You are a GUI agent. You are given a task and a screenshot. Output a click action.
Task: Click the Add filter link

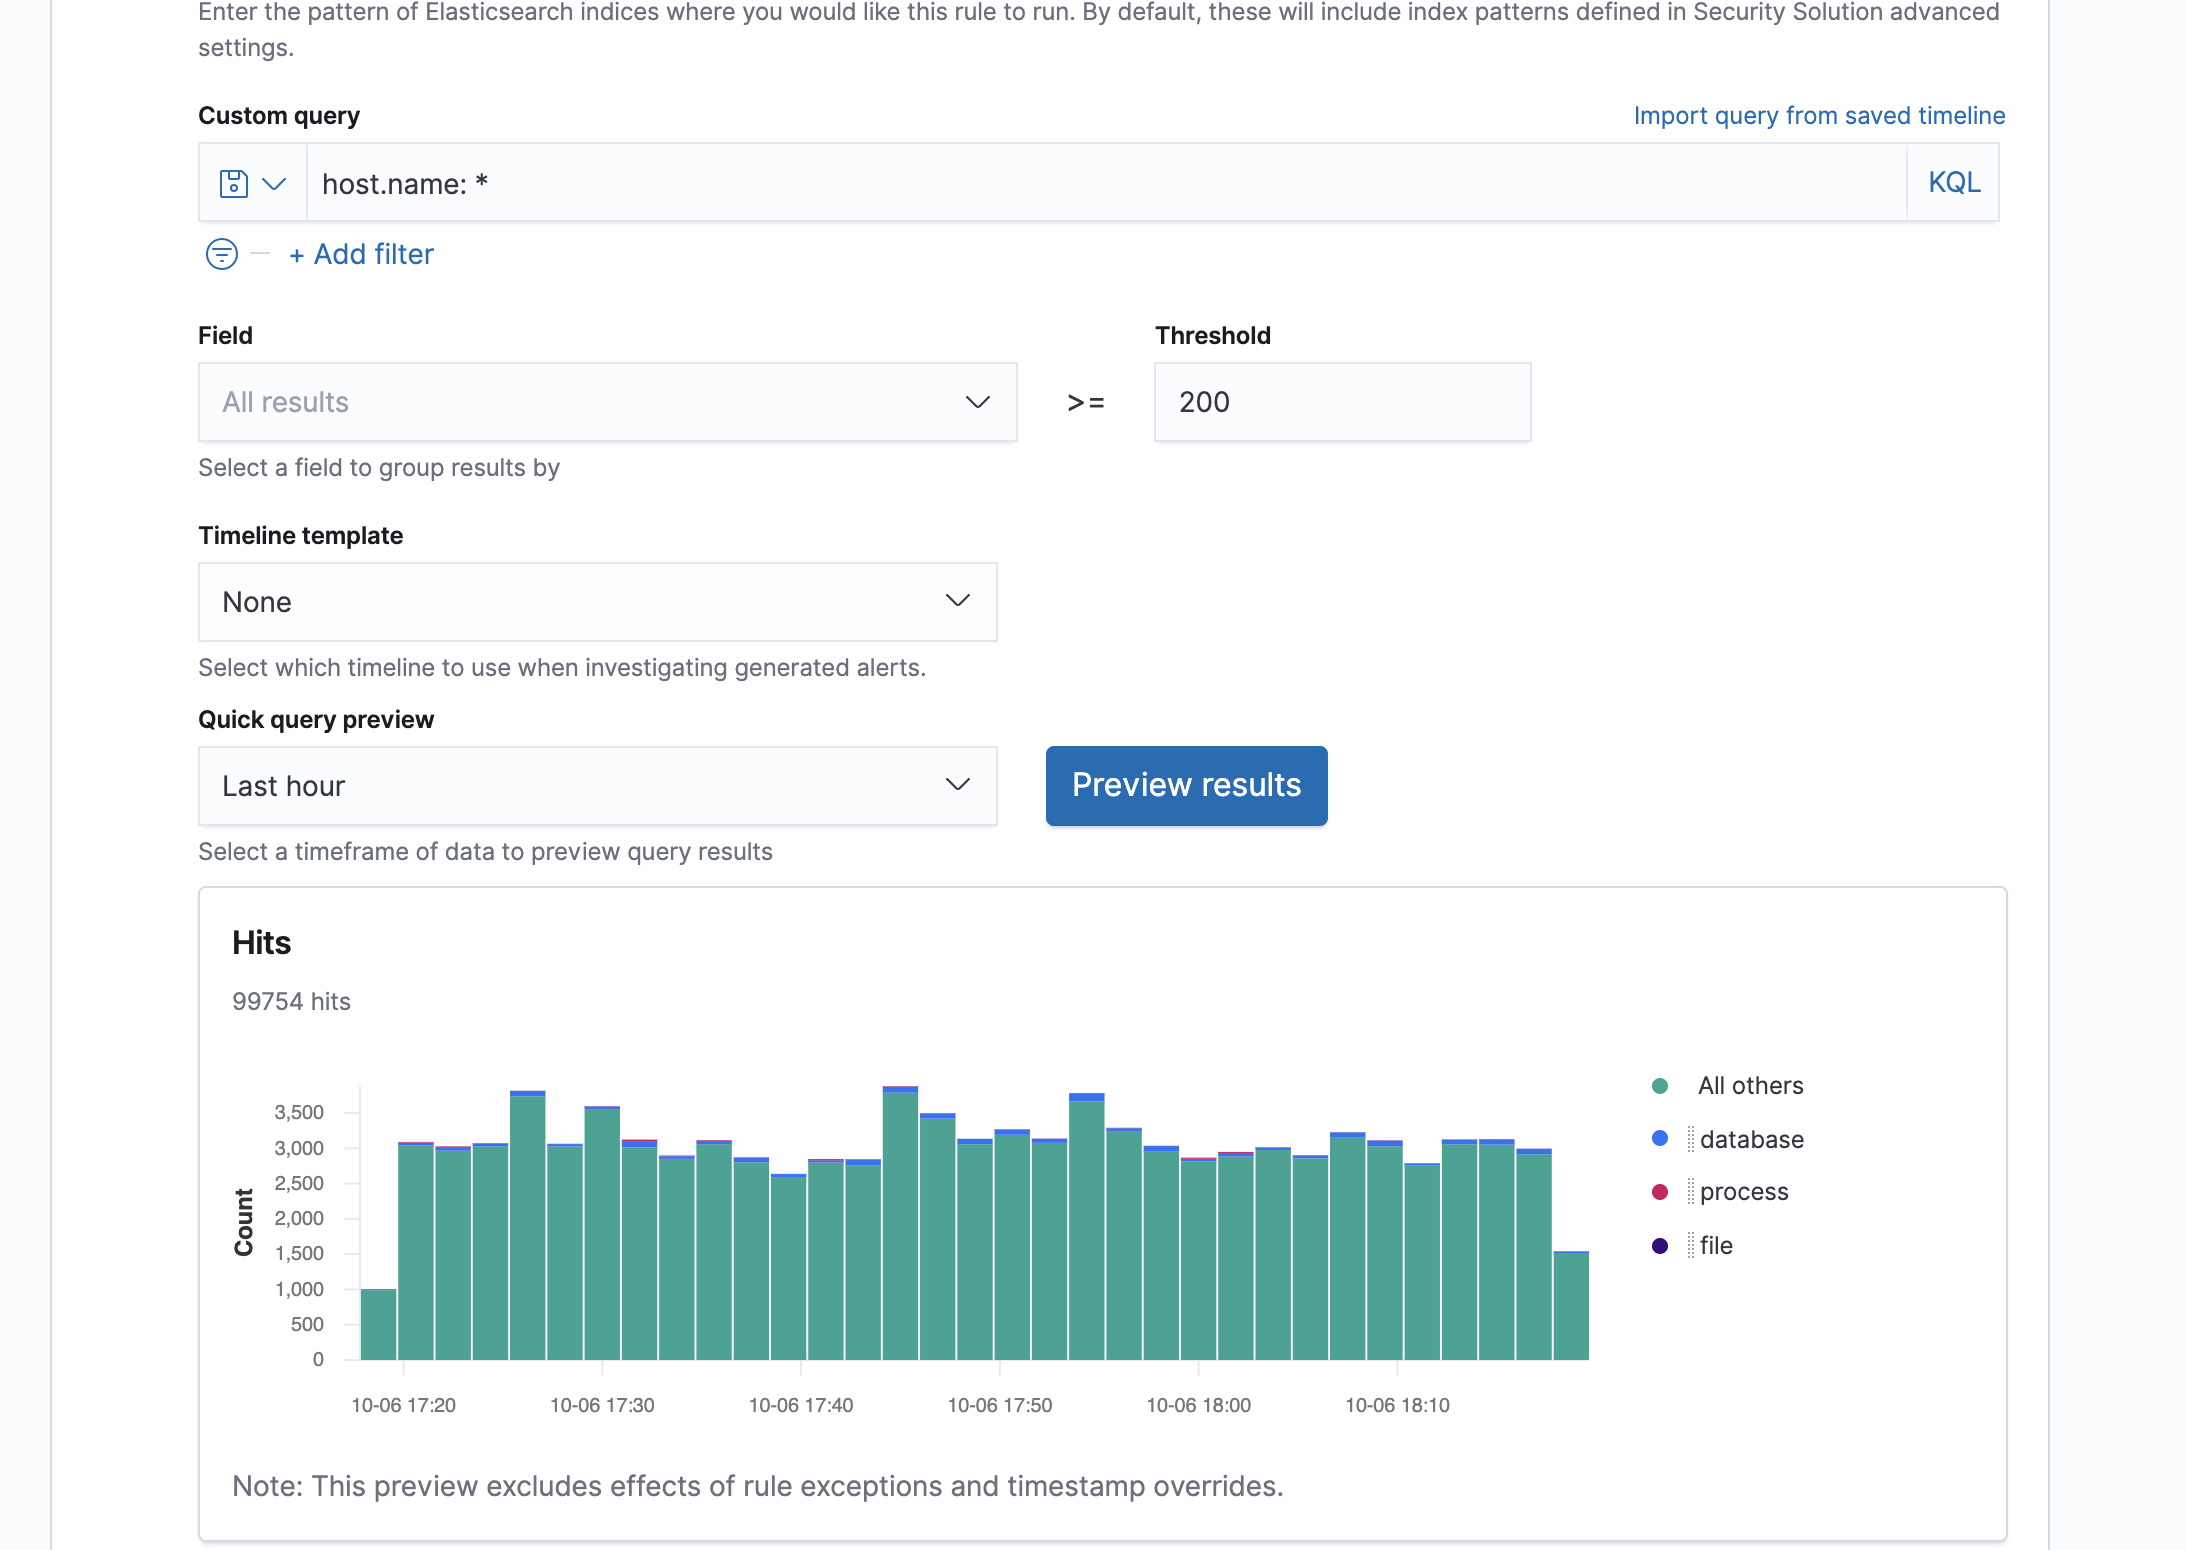tap(361, 254)
